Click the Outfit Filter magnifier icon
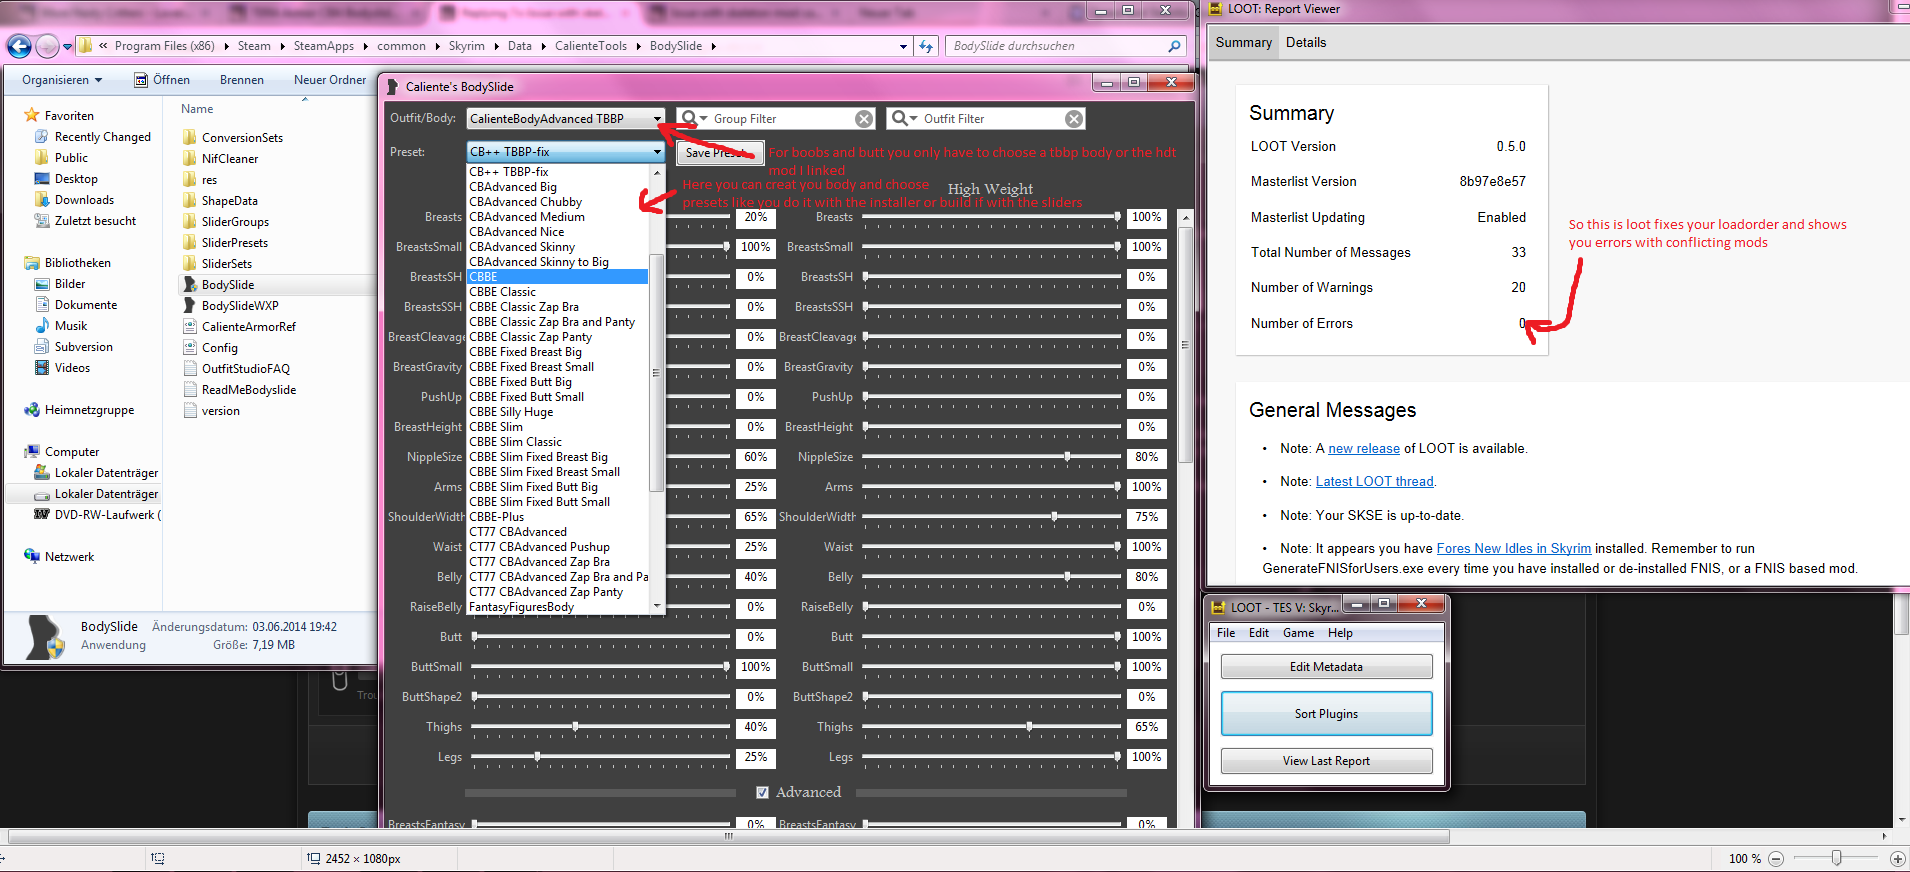The width and height of the screenshot is (1910, 872). click(x=902, y=118)
